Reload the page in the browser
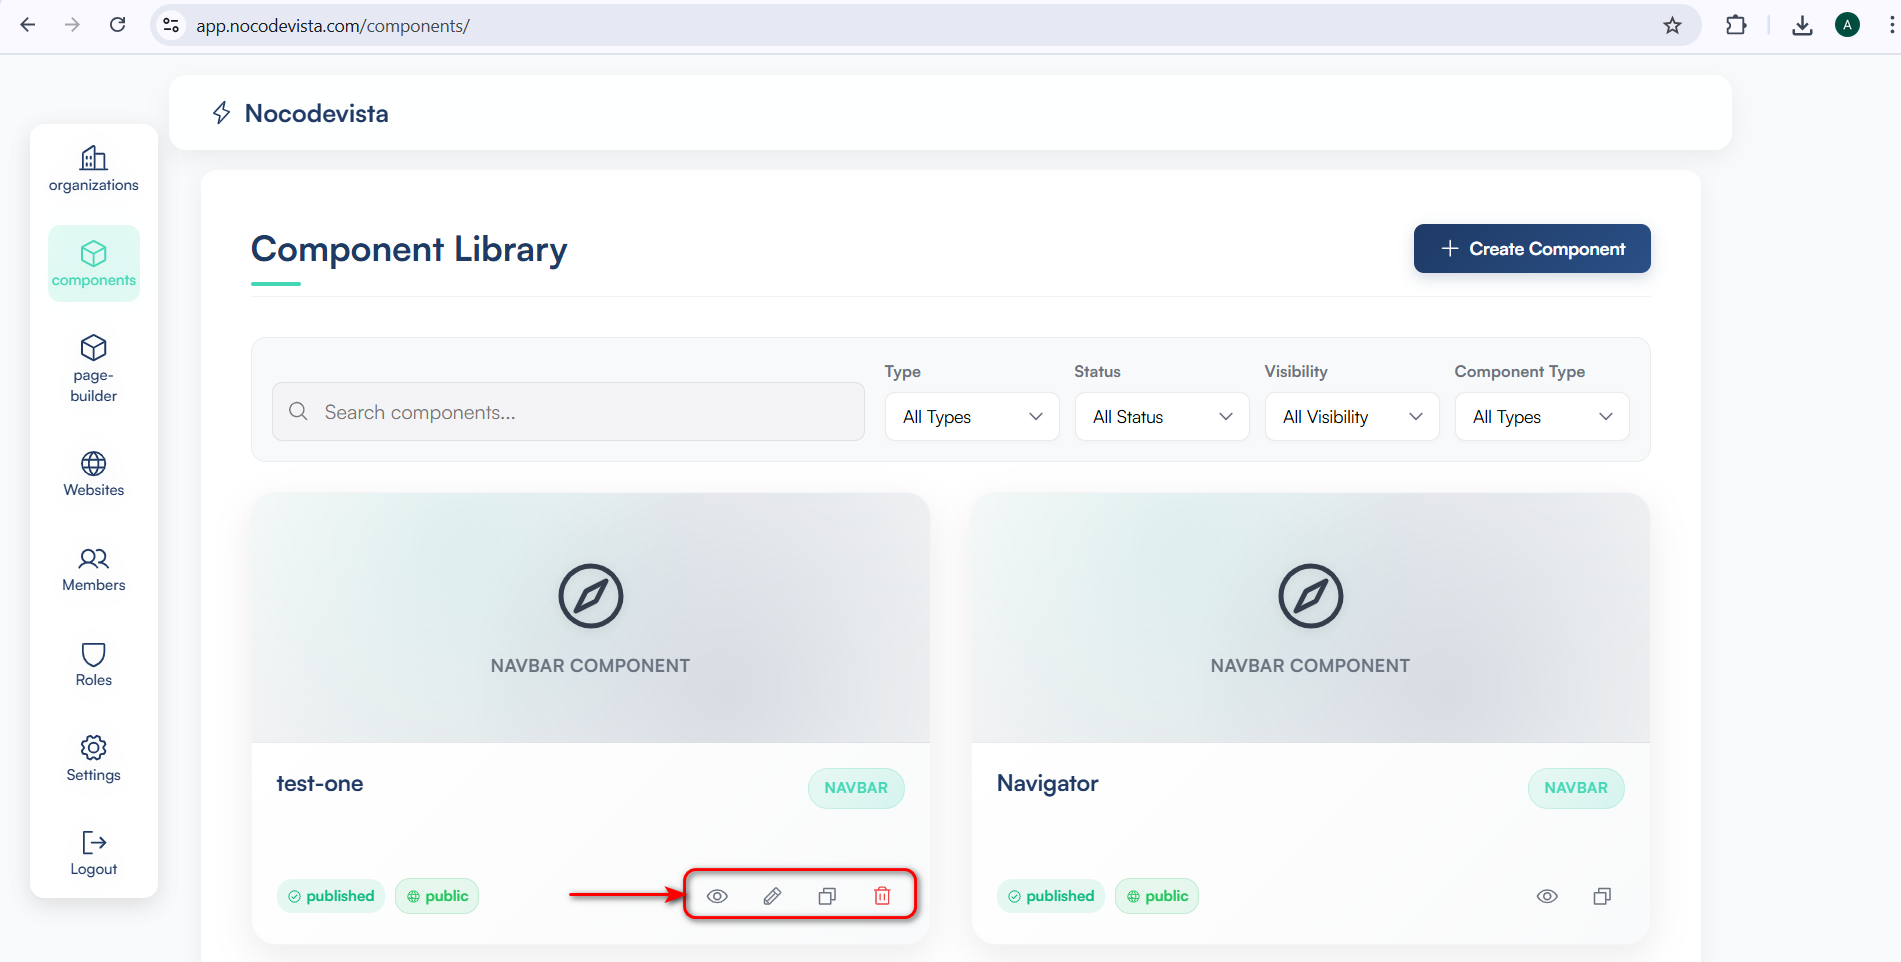The width and height of the screenshot is (1901, 962). point(118,25)
